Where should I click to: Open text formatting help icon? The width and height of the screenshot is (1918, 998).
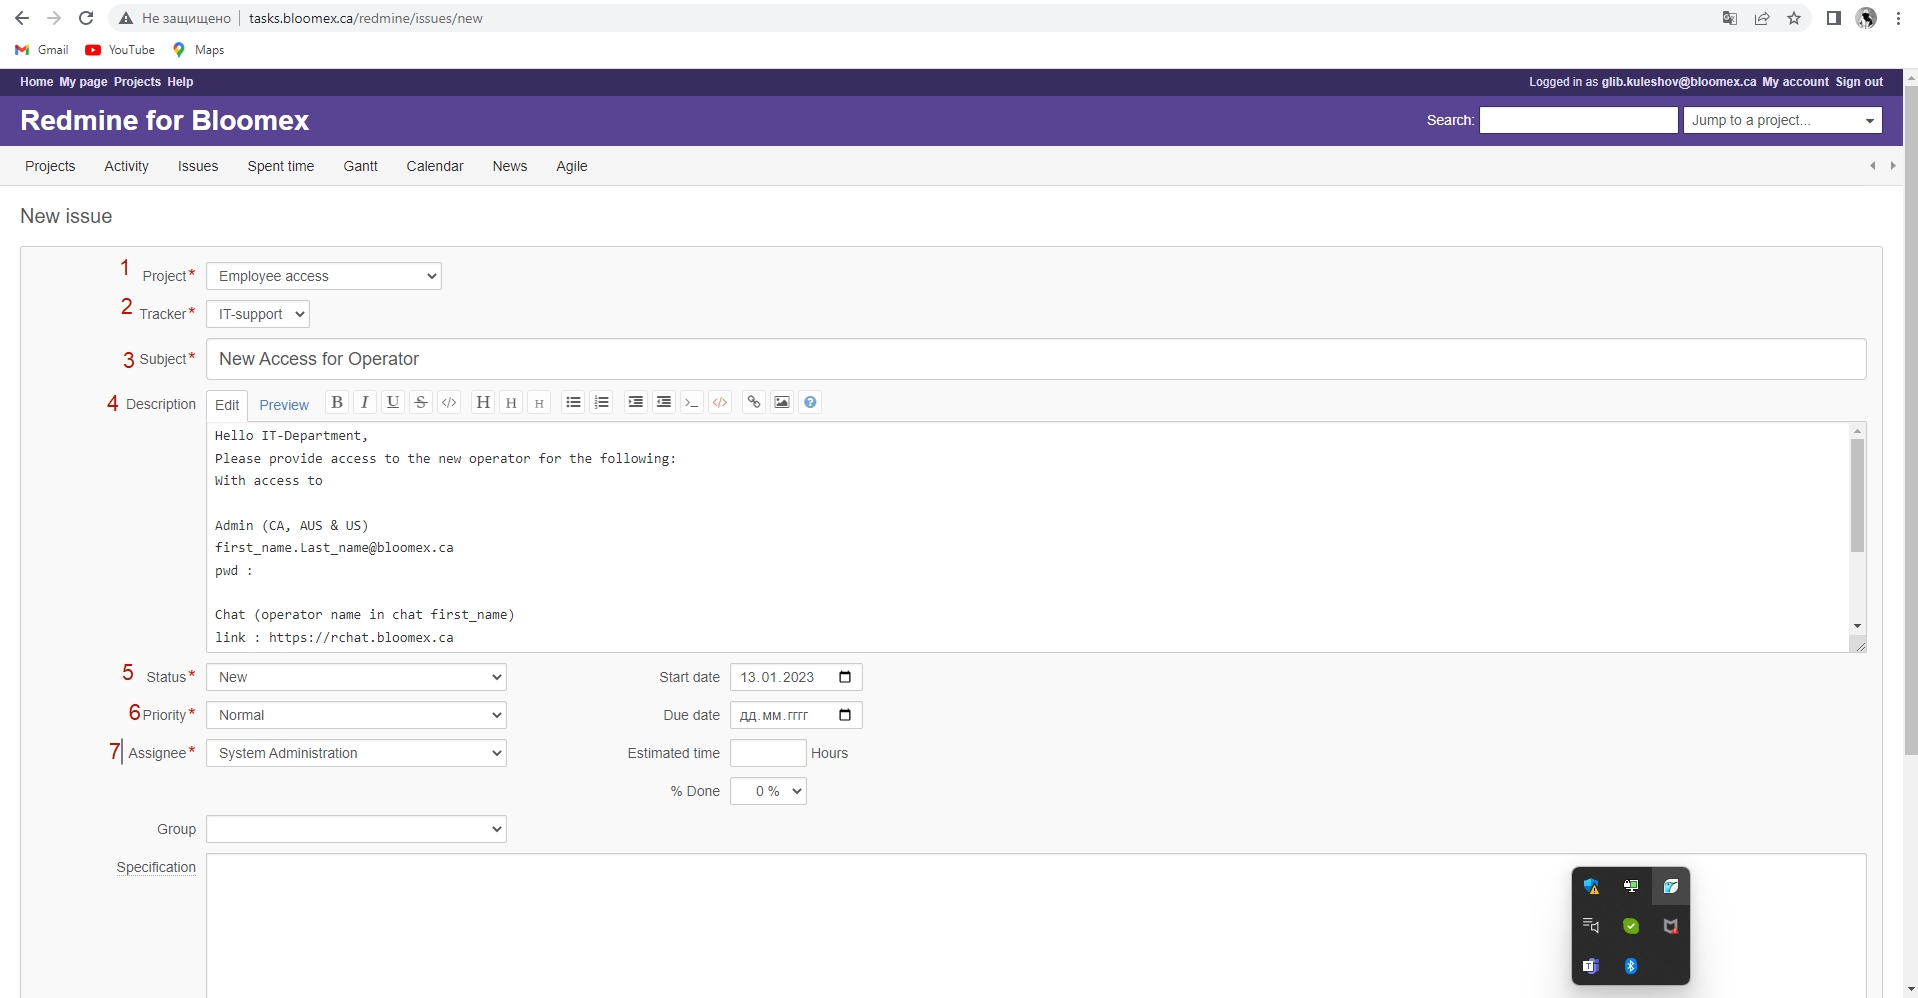click(810, 402)
